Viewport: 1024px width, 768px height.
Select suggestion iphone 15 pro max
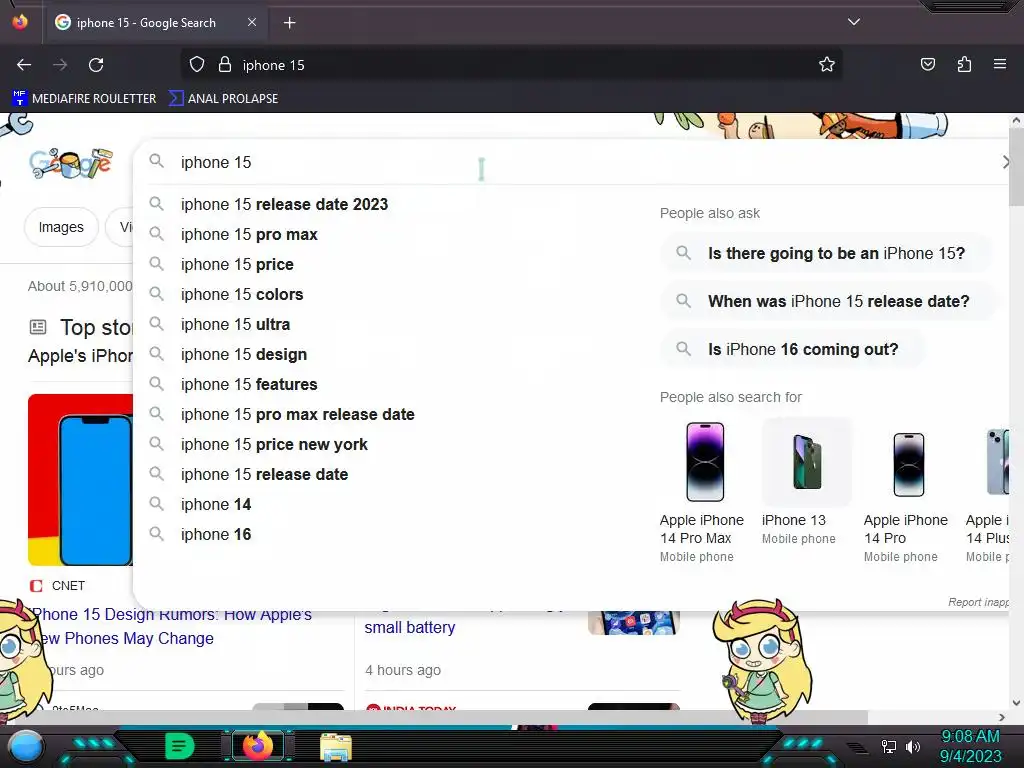pos(249,234)
